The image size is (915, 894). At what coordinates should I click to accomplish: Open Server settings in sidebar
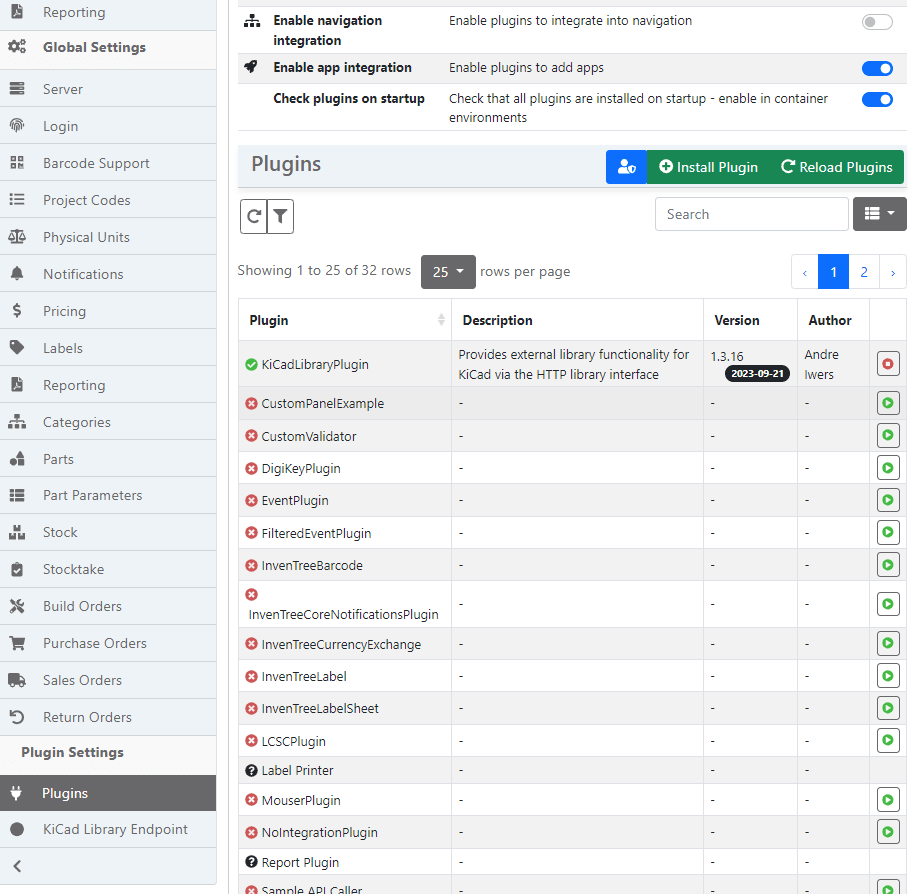pyautogui.click(x=108, y=89)
